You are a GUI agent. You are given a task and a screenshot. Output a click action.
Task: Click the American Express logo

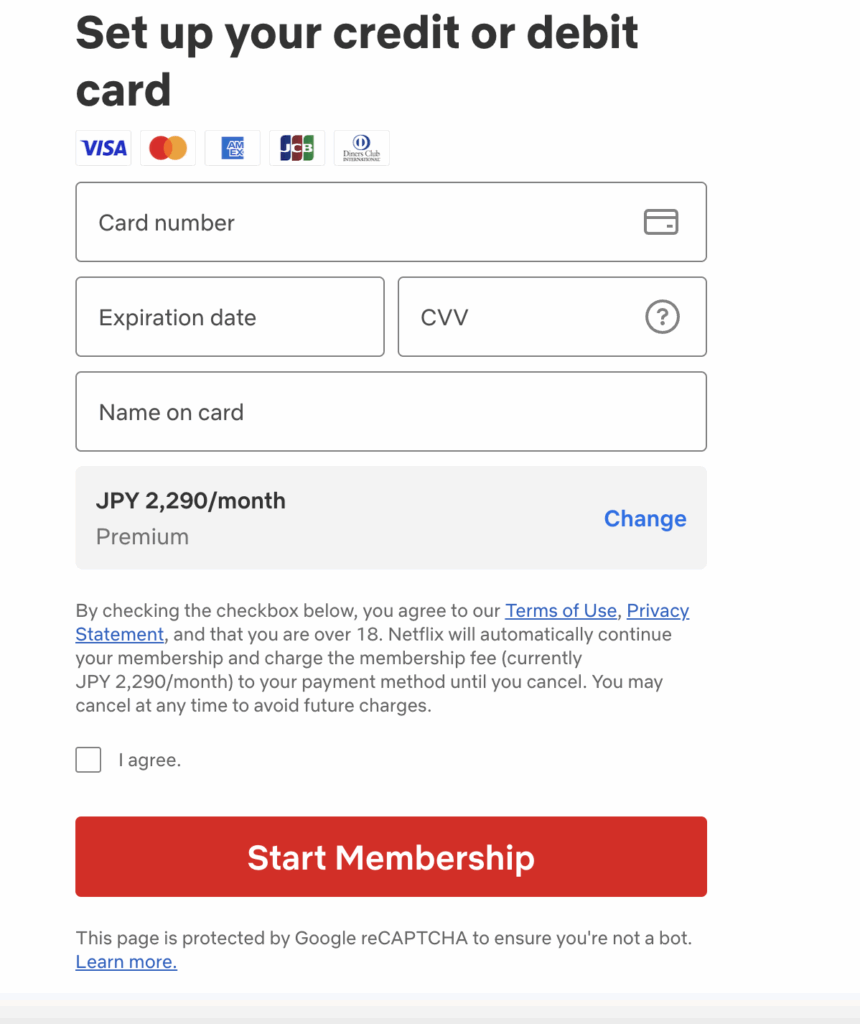click(232, 148)
